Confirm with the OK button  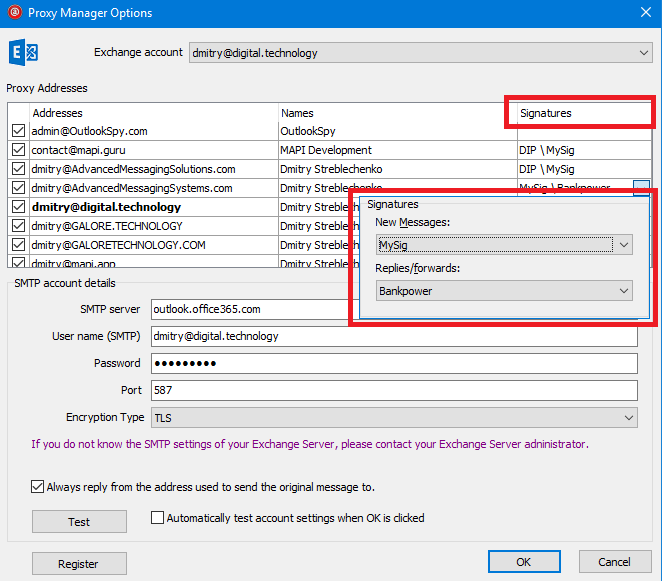524,562
